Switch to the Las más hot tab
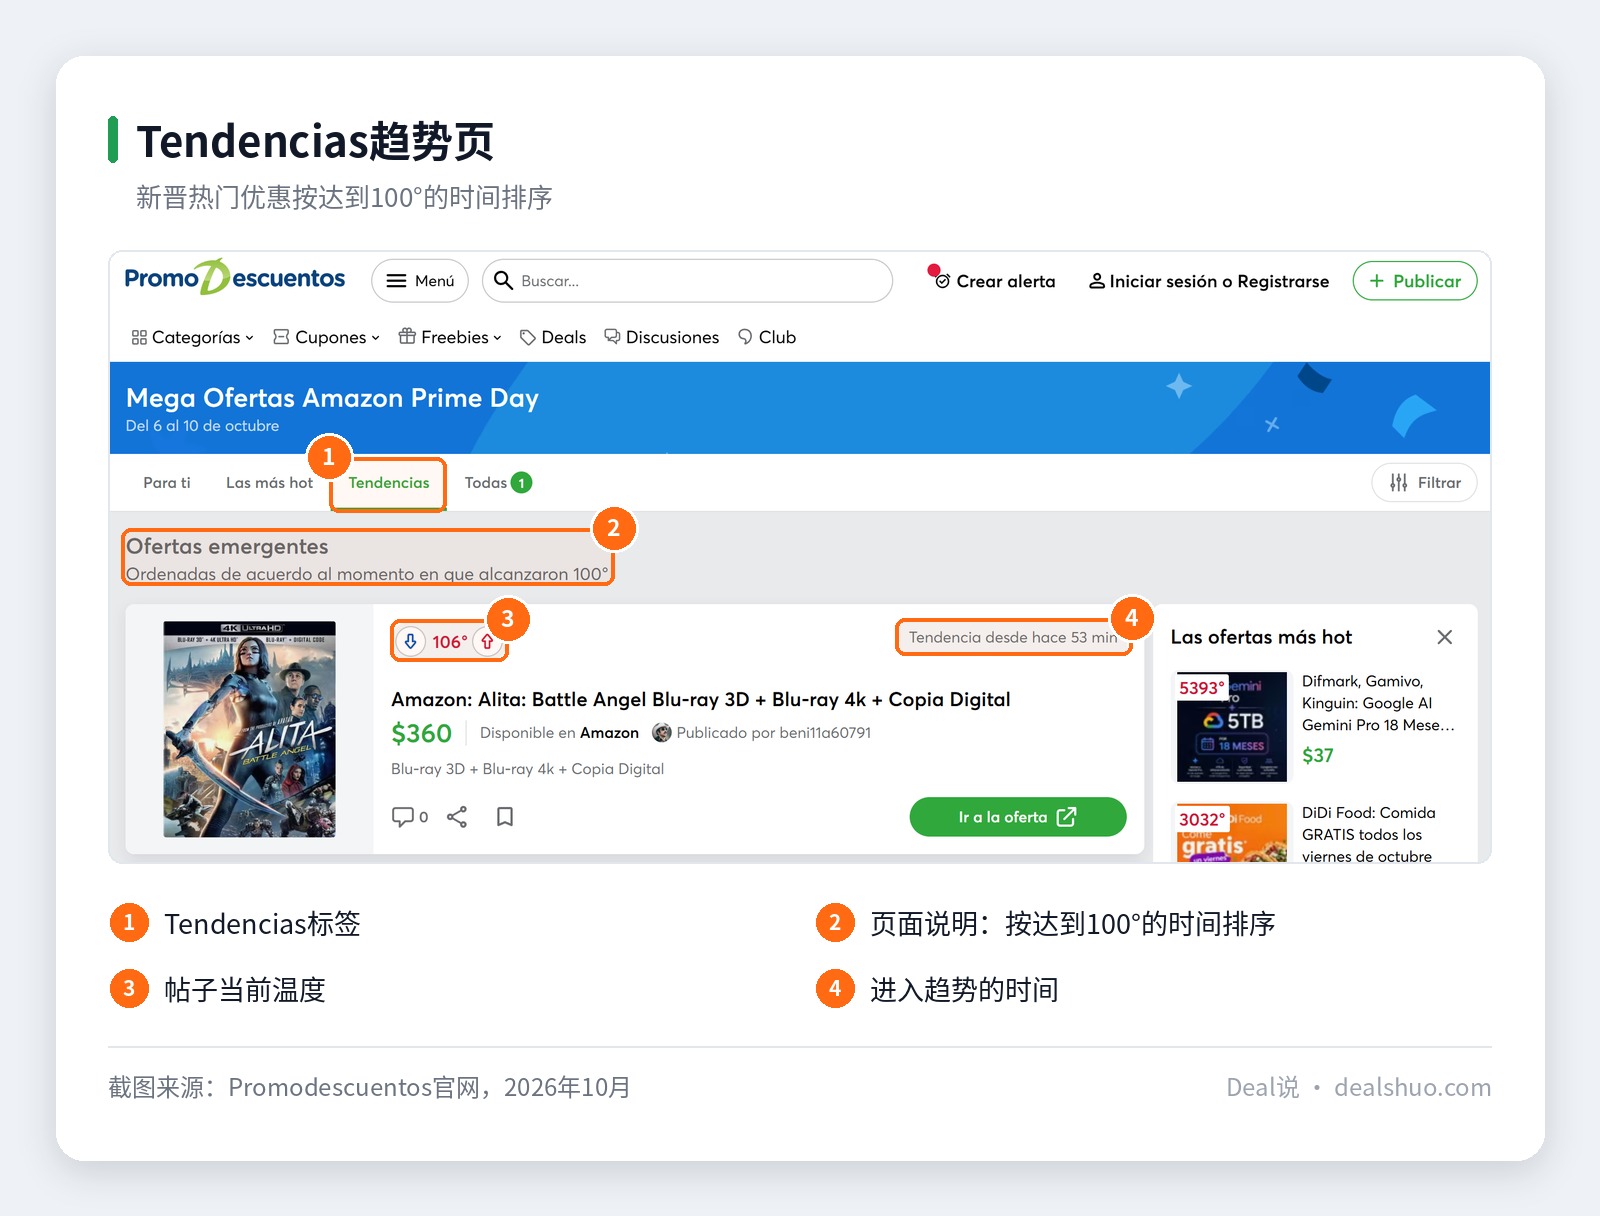 269,483
